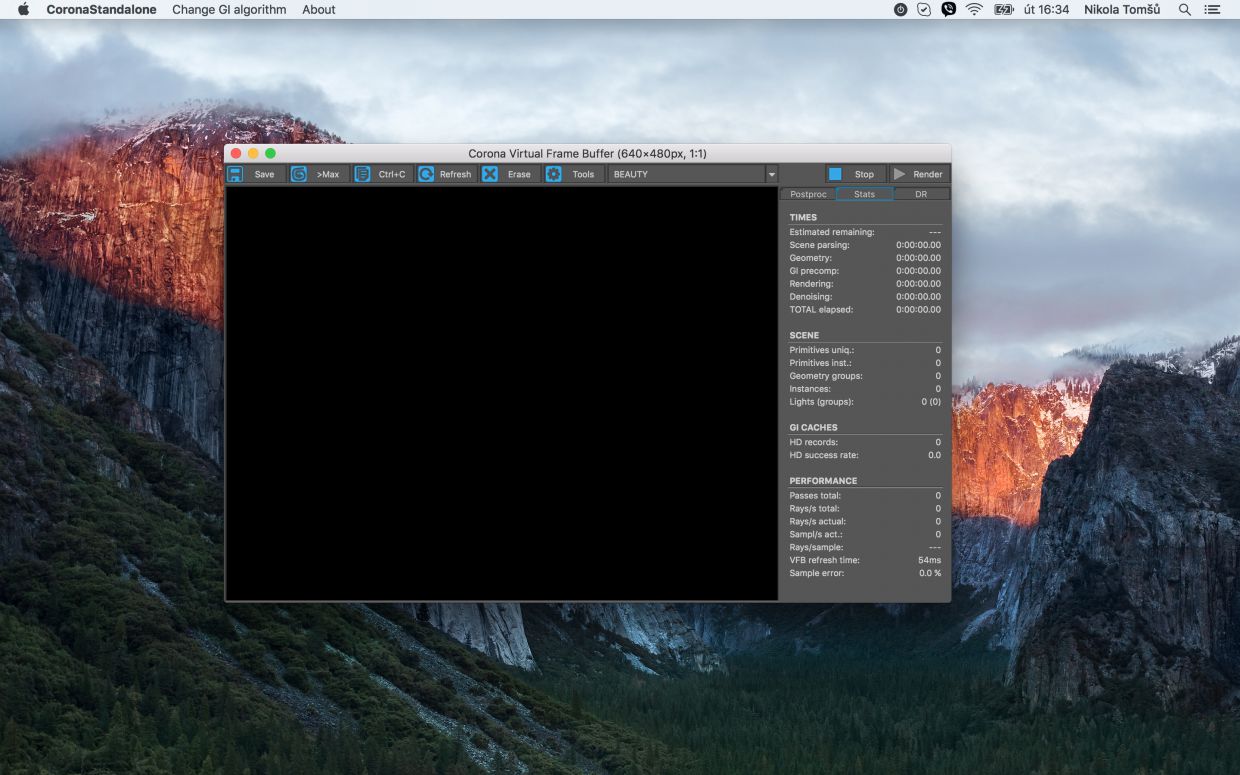The height and width of the screenshot is (775, 1240).
Task: Minimize the frame buffer window
Action: 253,153
